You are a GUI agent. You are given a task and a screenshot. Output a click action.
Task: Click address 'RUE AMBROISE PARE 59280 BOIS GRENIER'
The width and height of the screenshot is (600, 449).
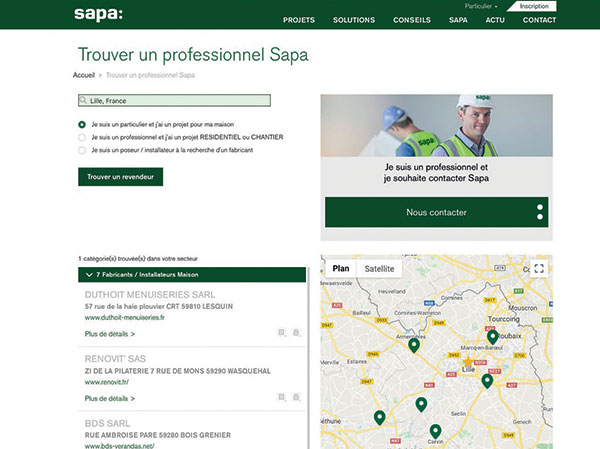pos(158,435)
